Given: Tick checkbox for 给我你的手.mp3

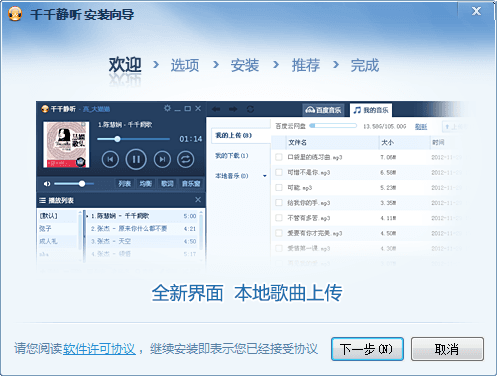Looking at the screenshot, I should coord(279,203).
